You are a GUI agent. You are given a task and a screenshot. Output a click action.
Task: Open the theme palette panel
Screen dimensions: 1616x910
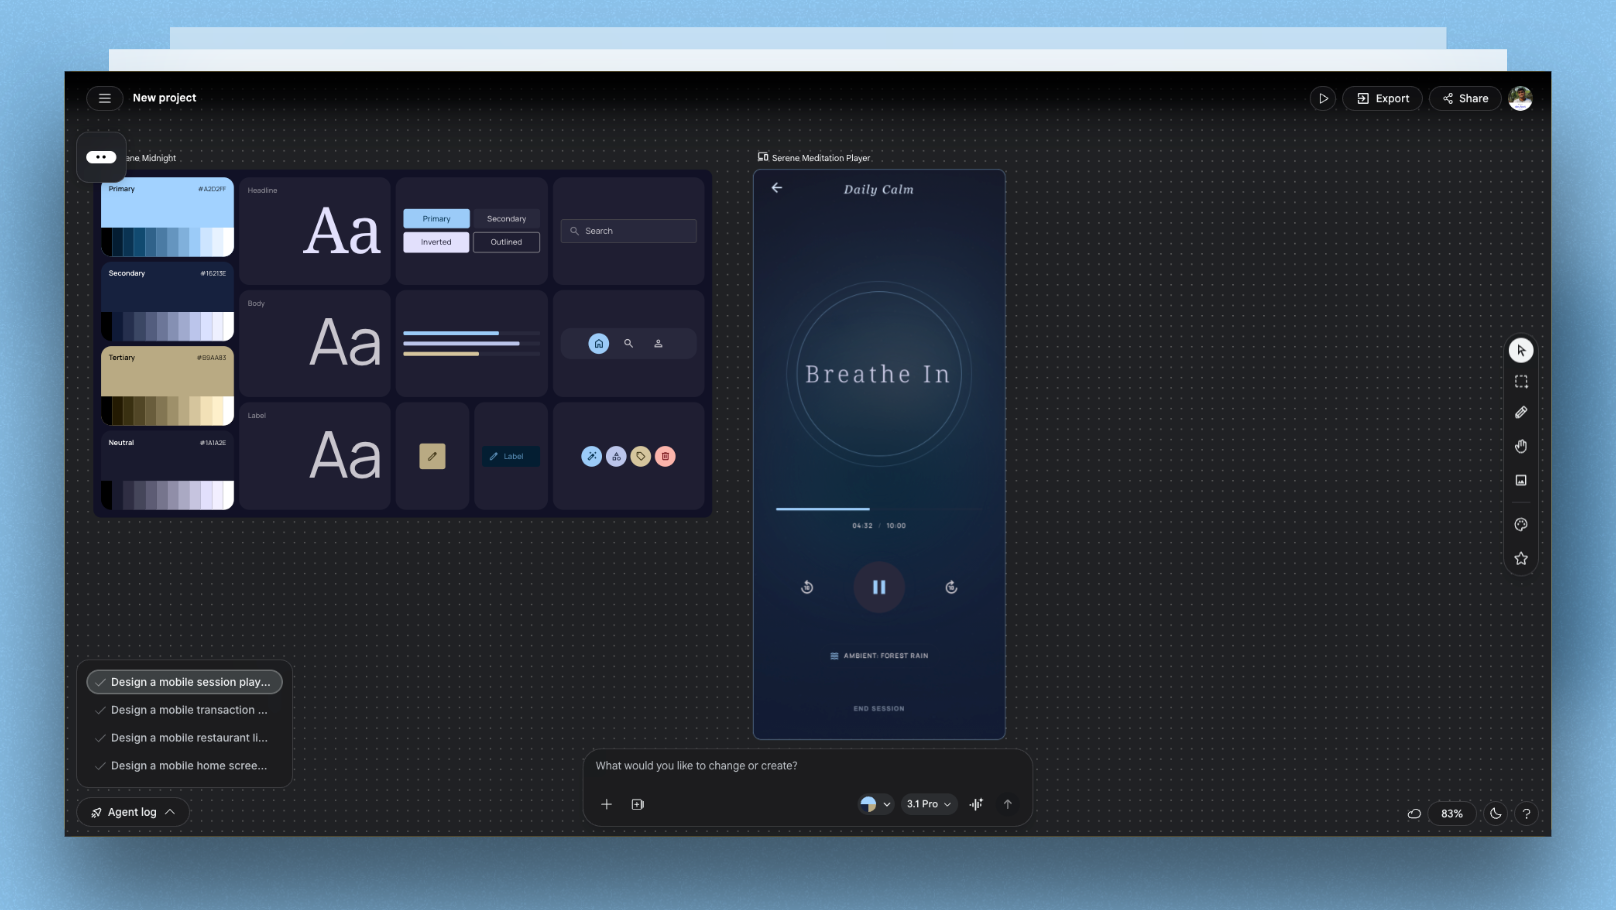tap(1520, 524)
